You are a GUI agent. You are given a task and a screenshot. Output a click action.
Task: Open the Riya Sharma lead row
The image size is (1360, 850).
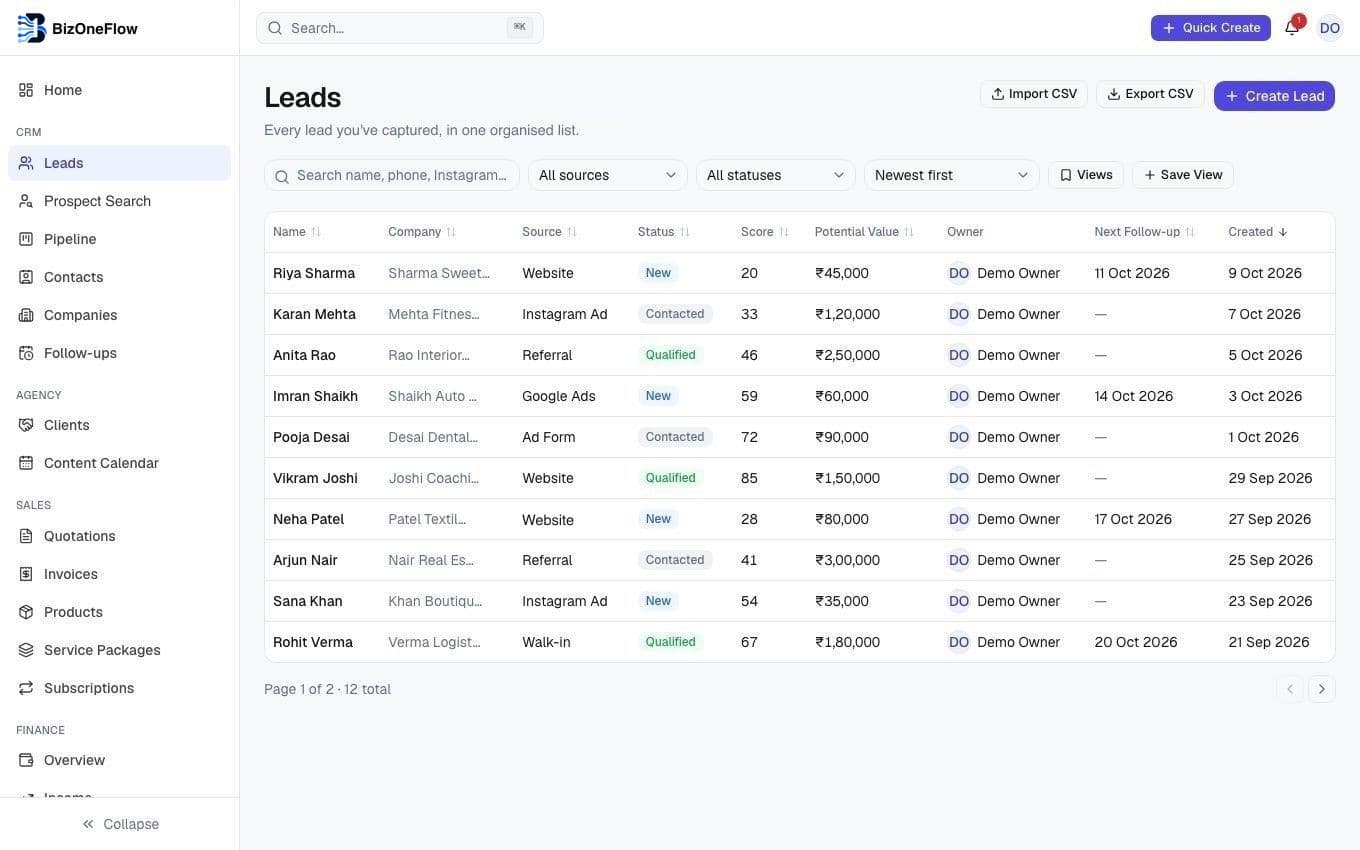click(800, 273)
